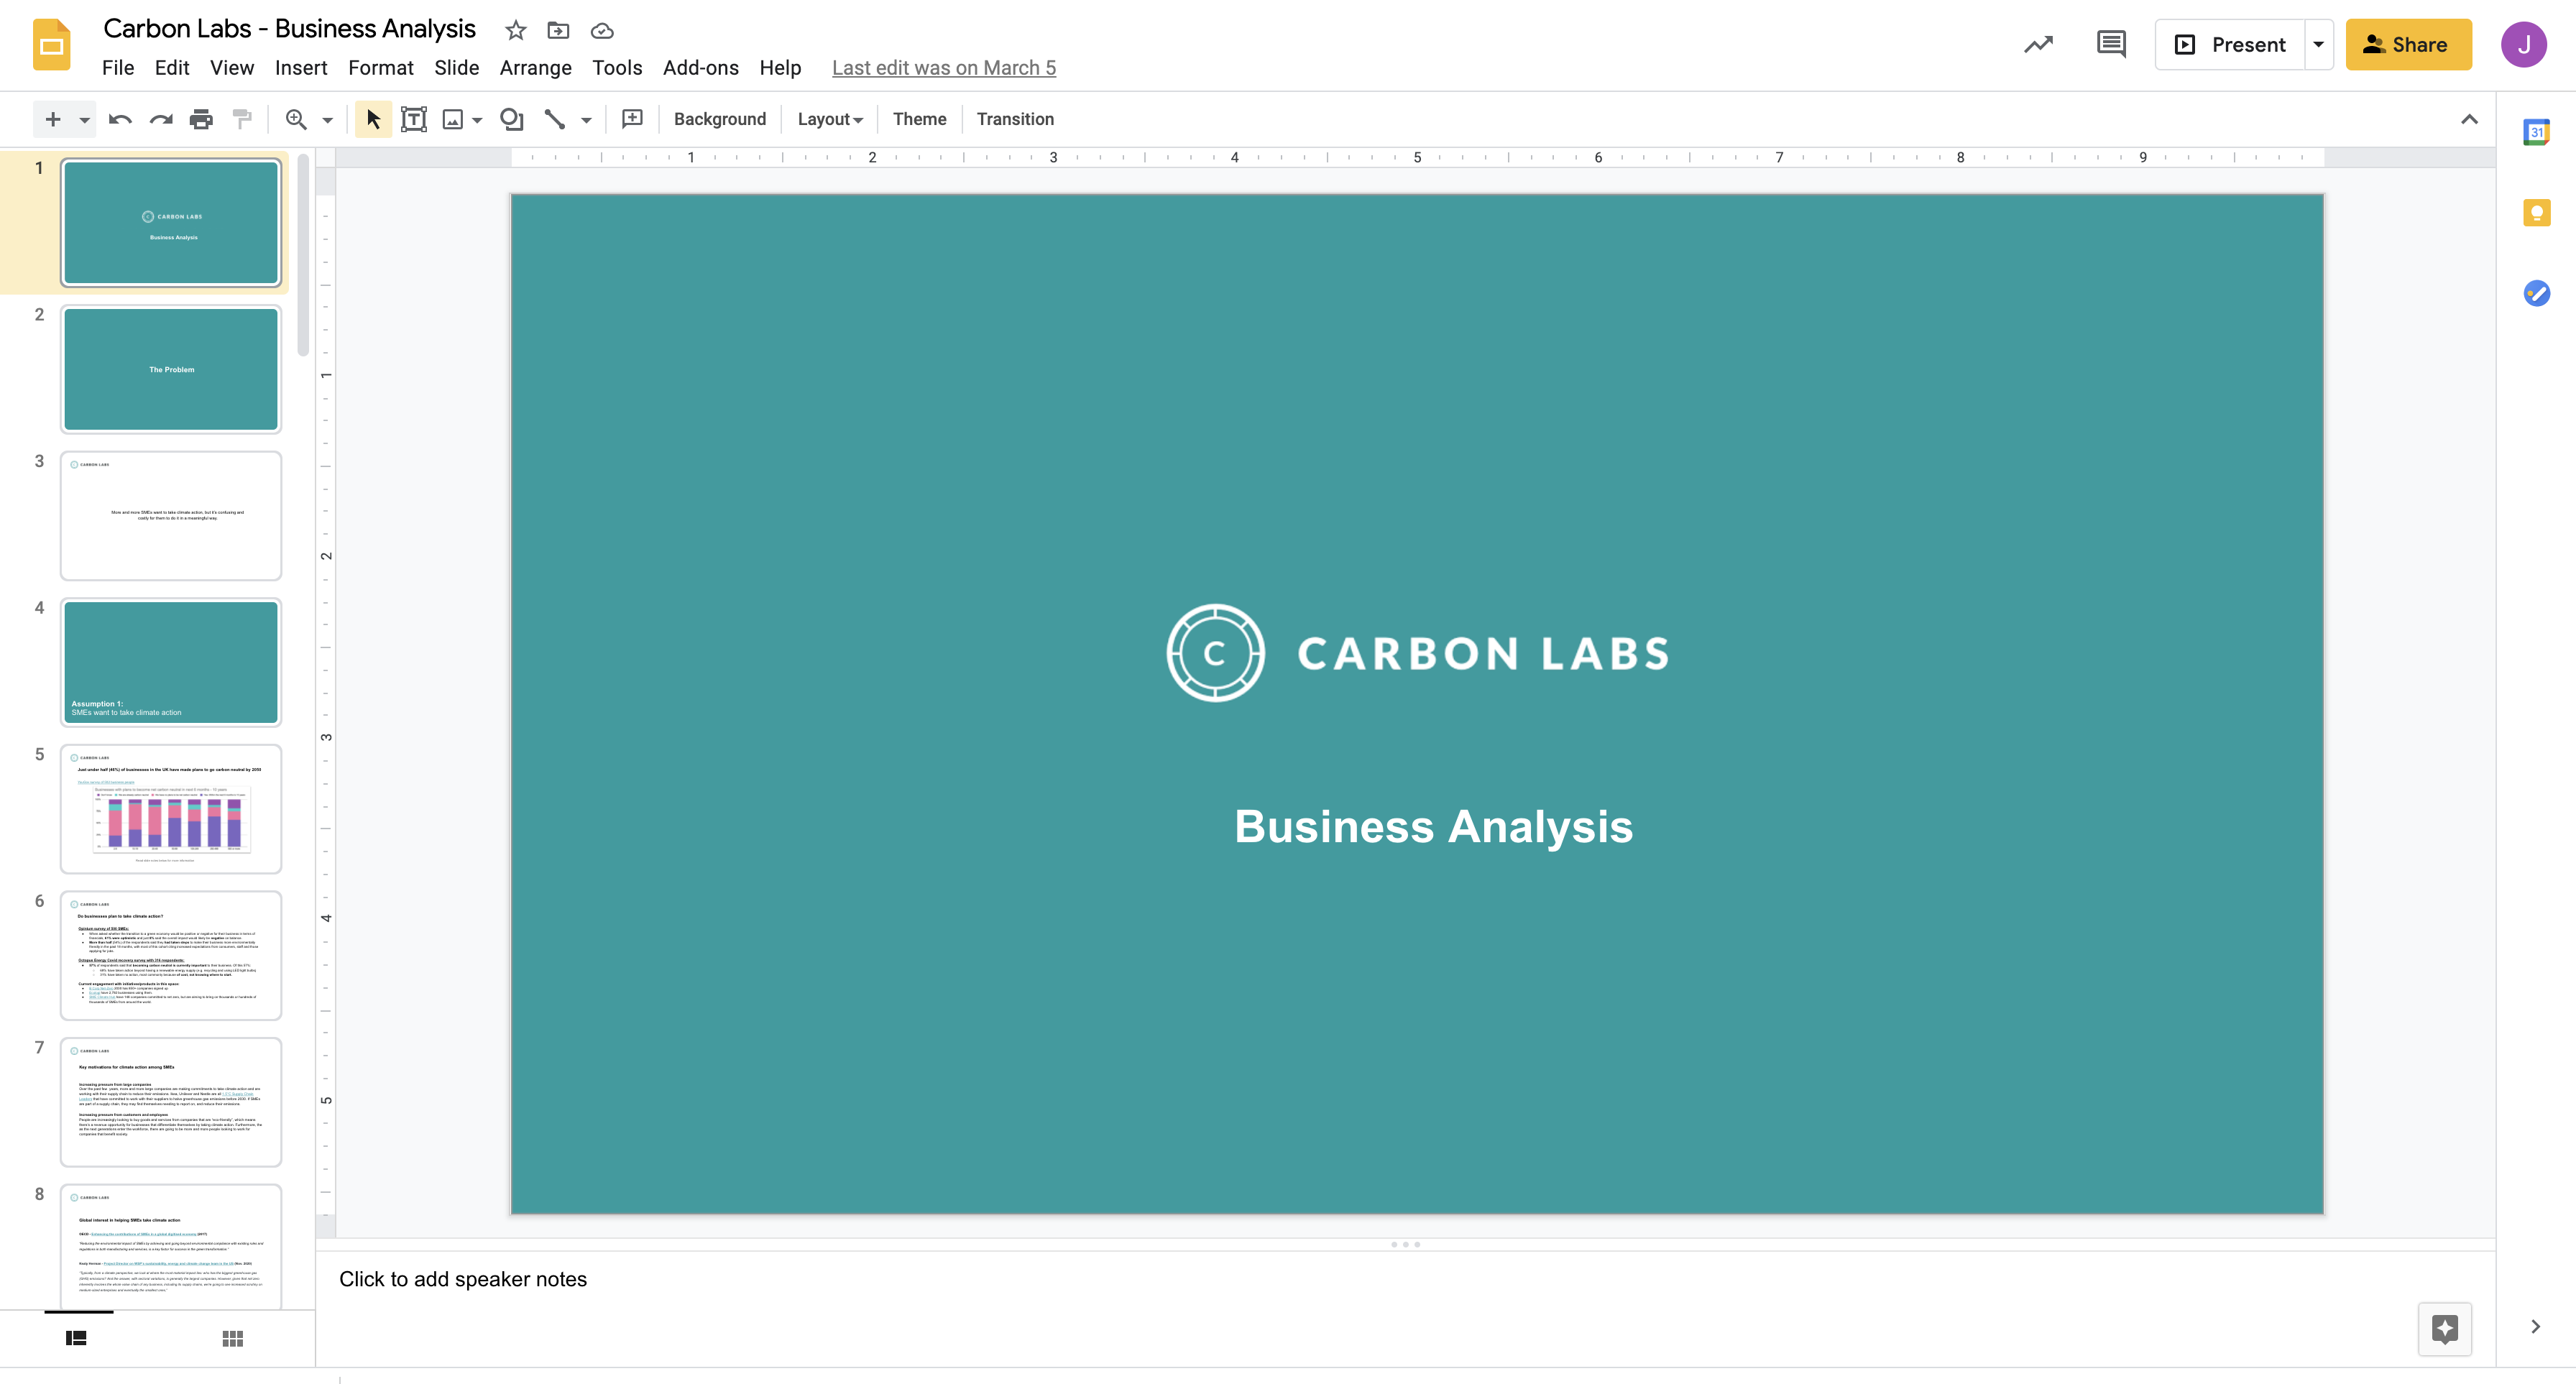Click the CARBON LABS logo on slide
Screen dimensions: 2576x1384
click(1417, 653)
